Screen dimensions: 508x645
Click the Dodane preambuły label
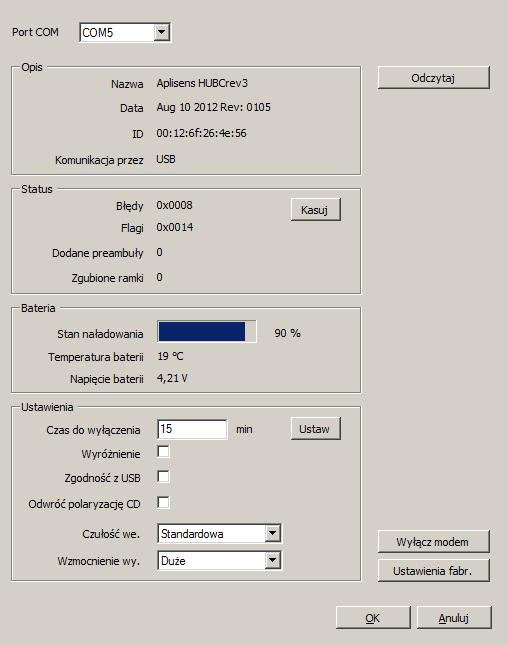(x=98, y=253)
